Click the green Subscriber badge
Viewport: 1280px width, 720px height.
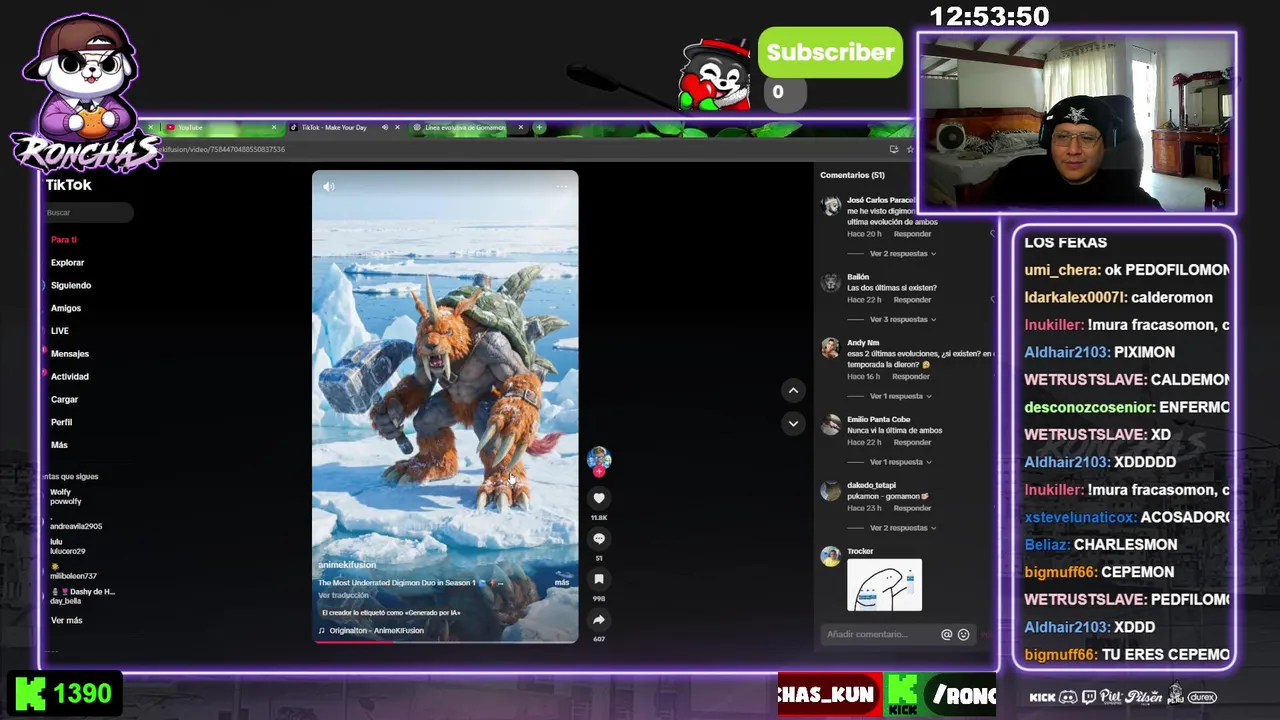pyautogui.click(x=830, y=53)
